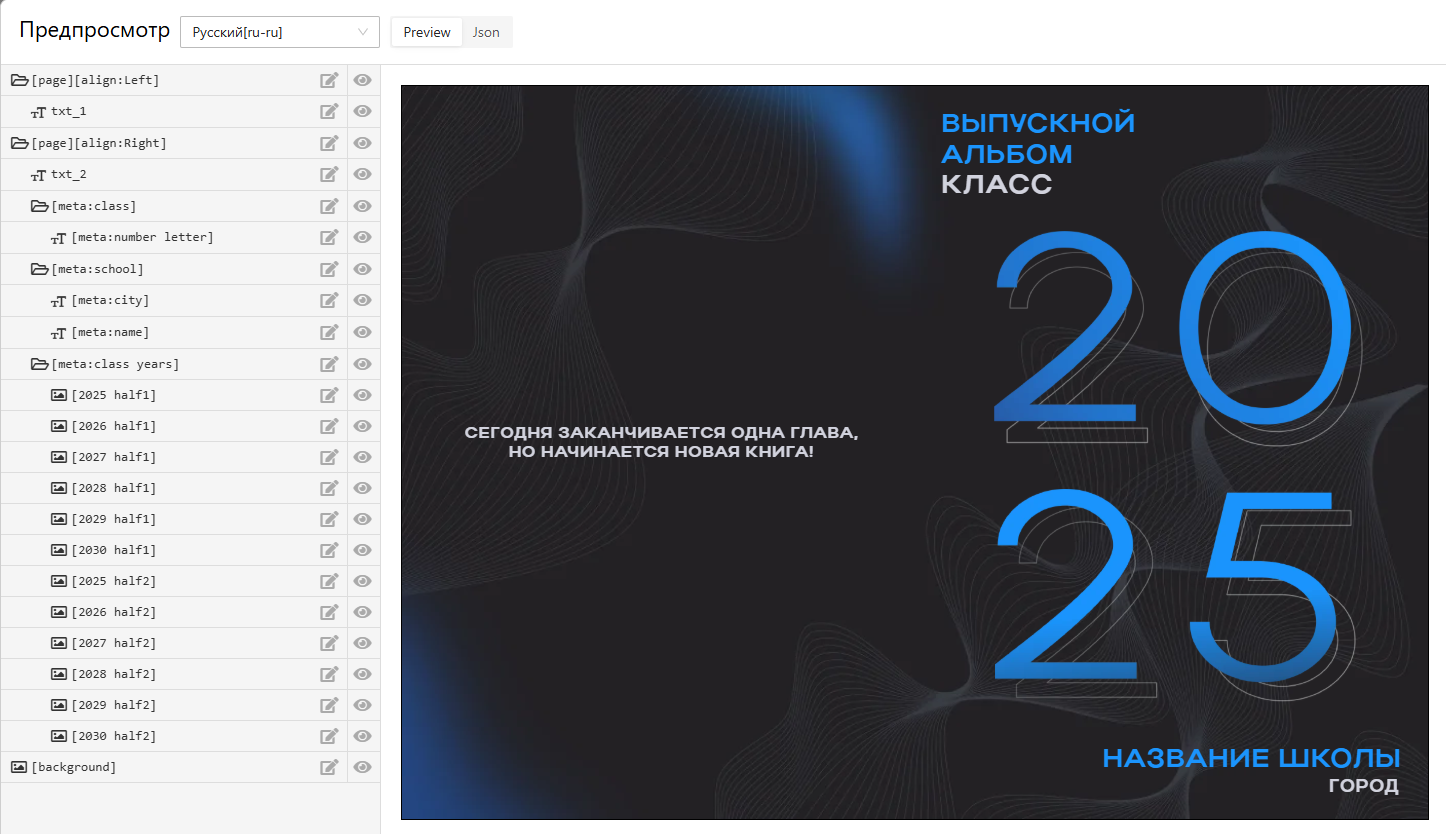Edit the [meta:name] text element
This screenshot has height=834, width=1446.
[329, 332]
